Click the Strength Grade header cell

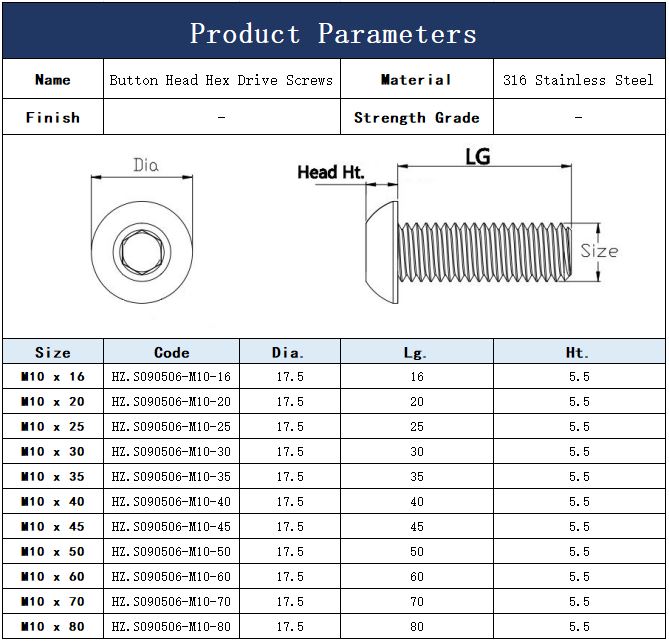[416, 118]
